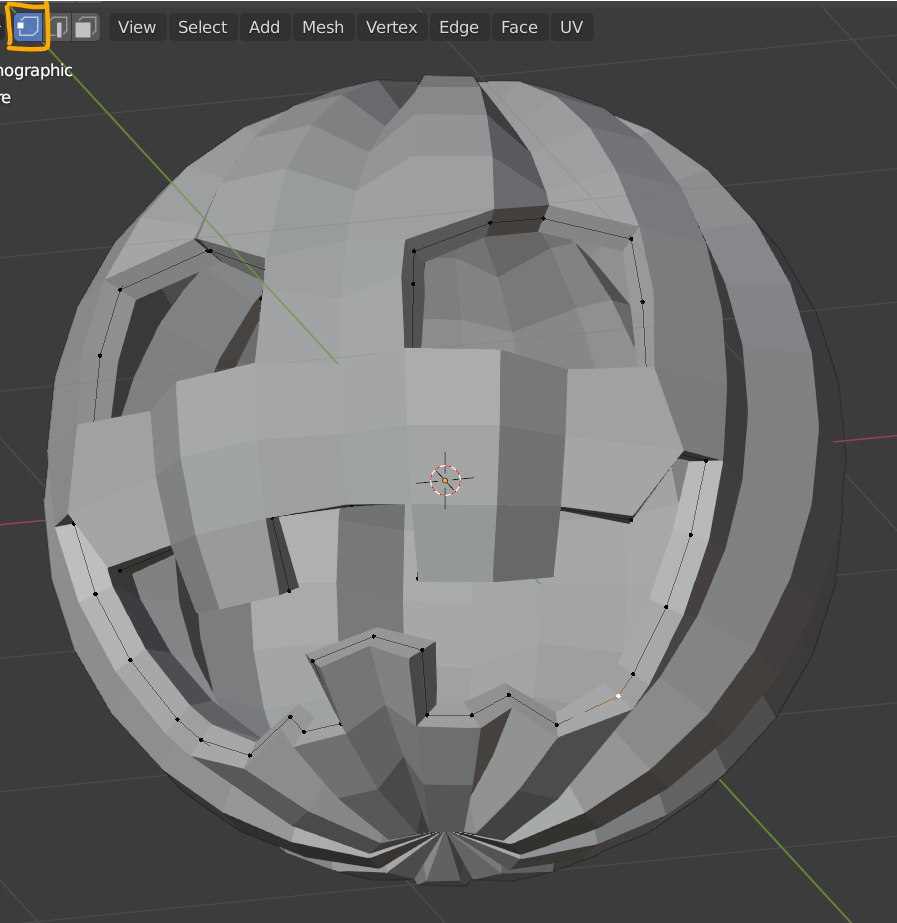This screenshot has height=923, width=897.
Task: Click the 3D cursor at the sphere center
Action: 444,480
